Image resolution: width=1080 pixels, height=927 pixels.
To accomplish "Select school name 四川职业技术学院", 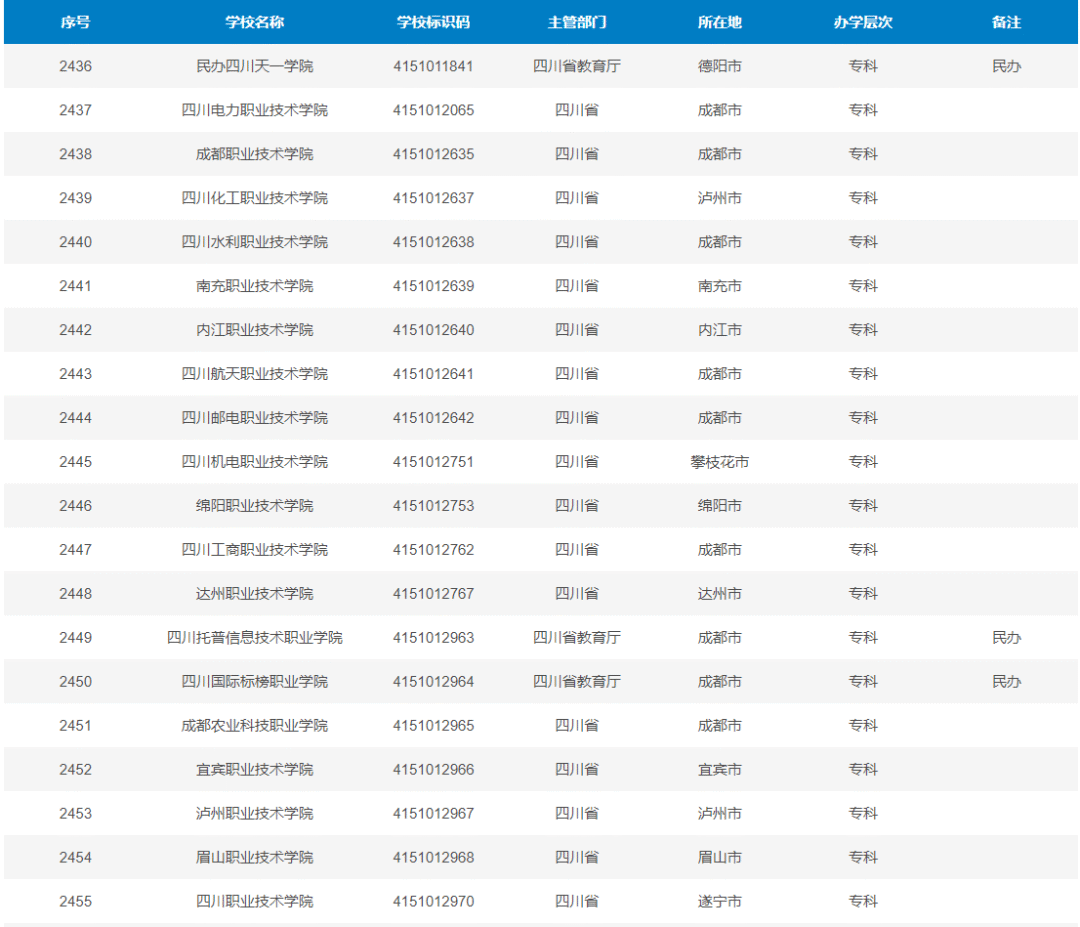I will point(254,902).
